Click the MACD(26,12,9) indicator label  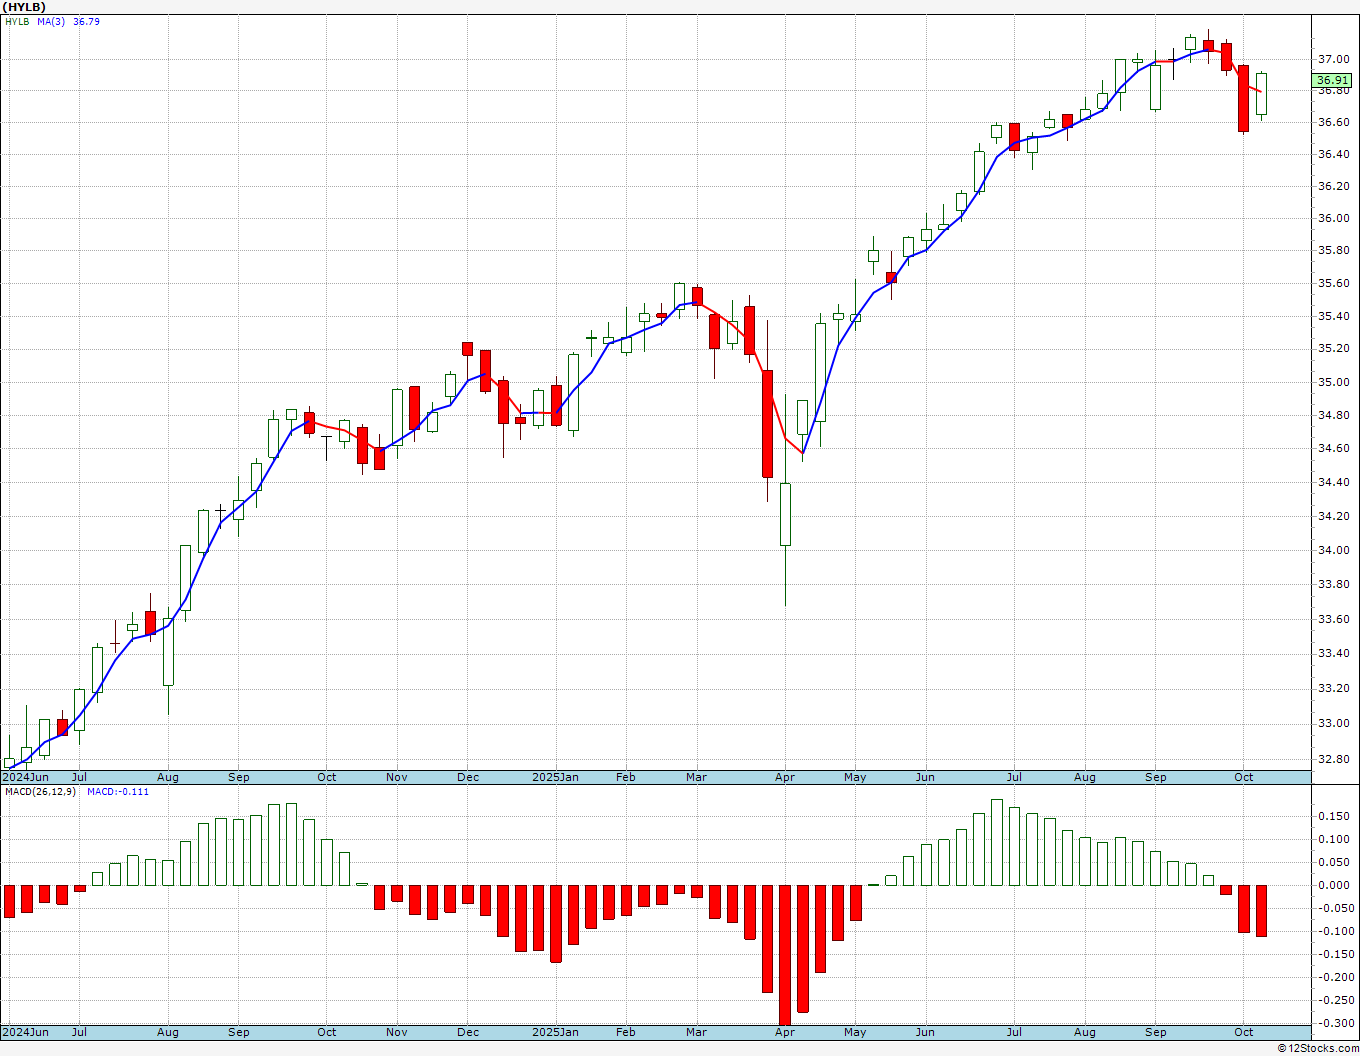click(40, 792)
